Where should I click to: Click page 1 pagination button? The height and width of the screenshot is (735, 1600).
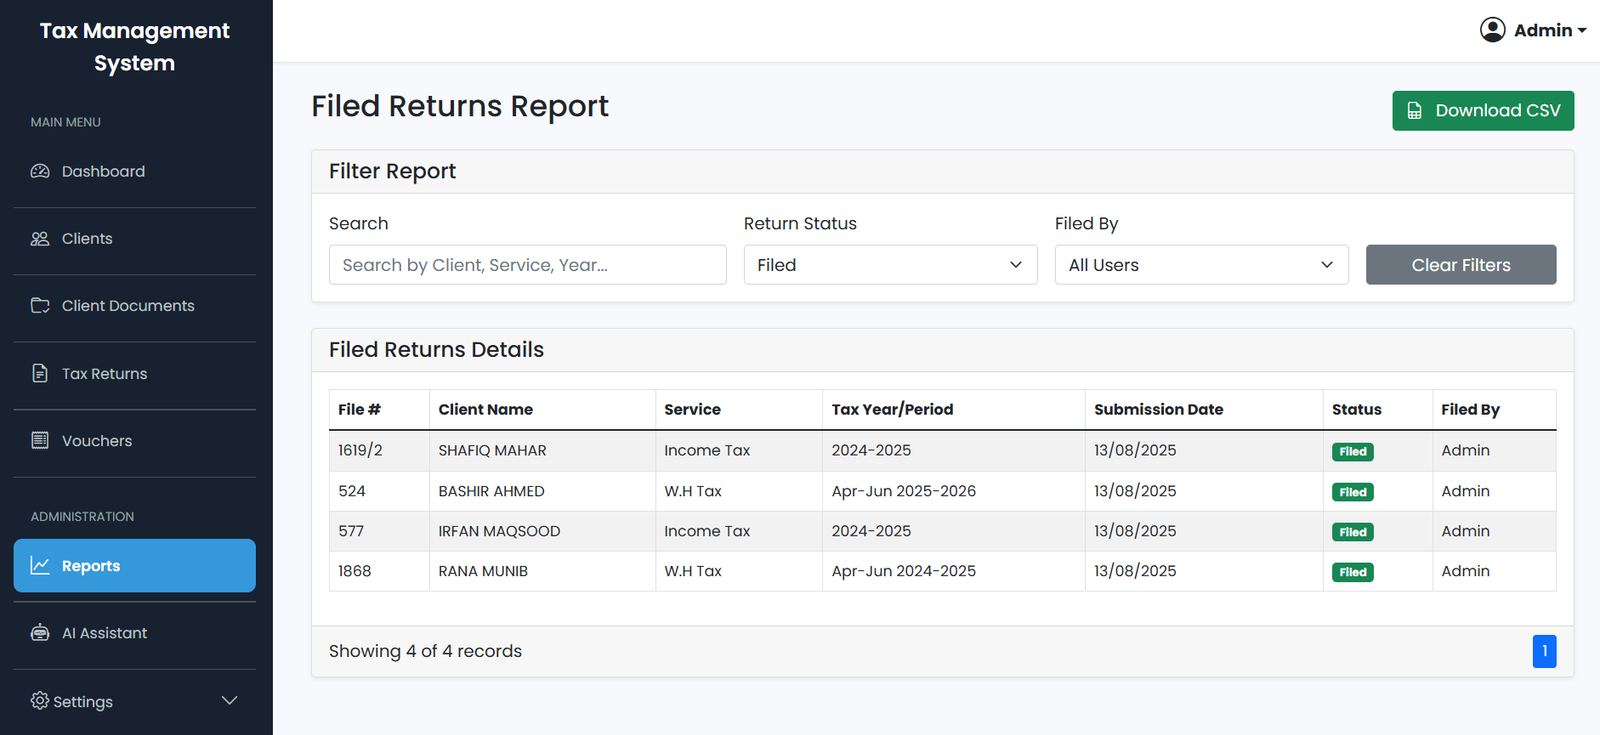(x=1544, y=651)
